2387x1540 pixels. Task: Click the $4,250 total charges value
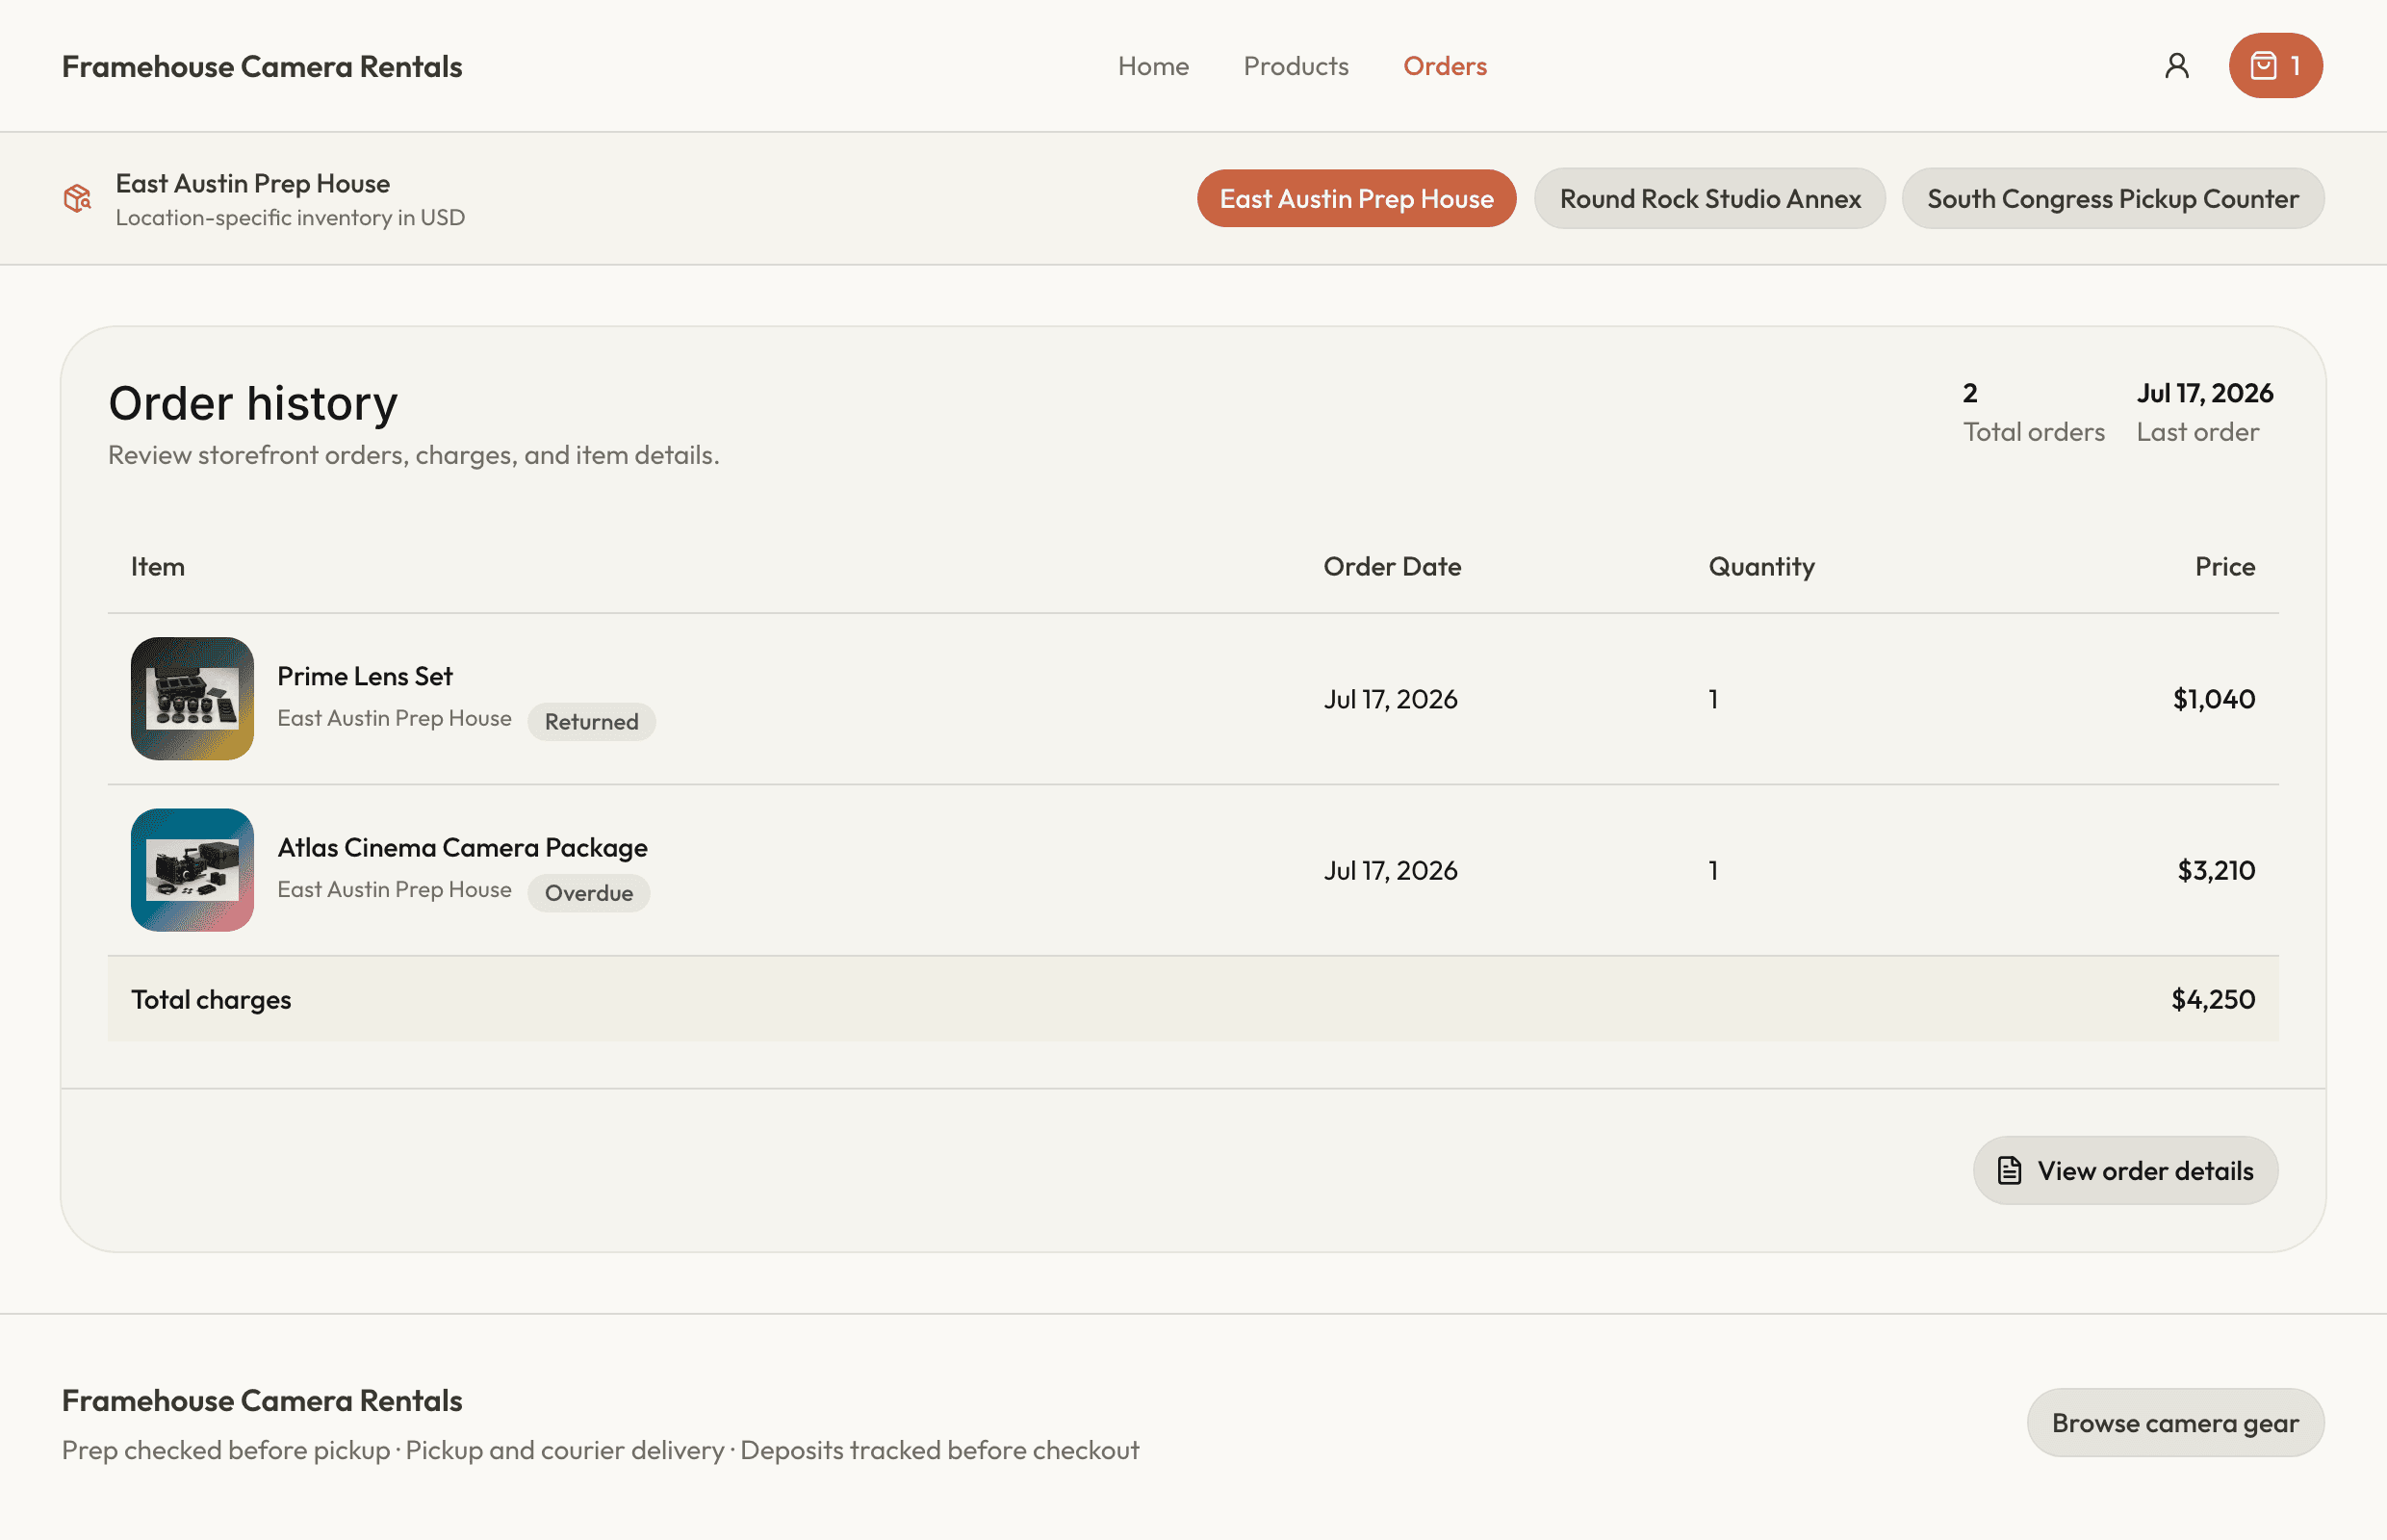click(x=2212, y=999)
